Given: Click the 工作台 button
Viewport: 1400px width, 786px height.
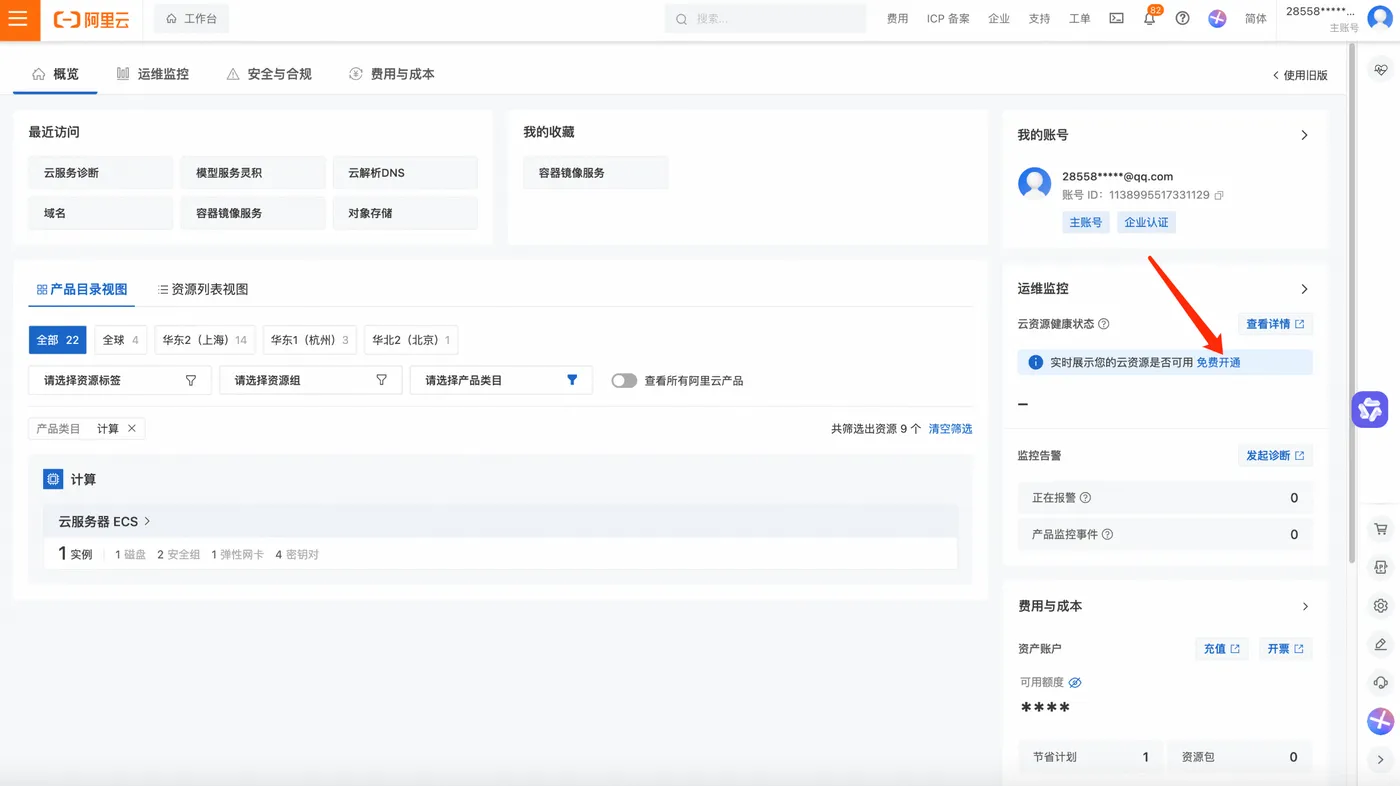Looking at the screenshot, I should 191,19.
